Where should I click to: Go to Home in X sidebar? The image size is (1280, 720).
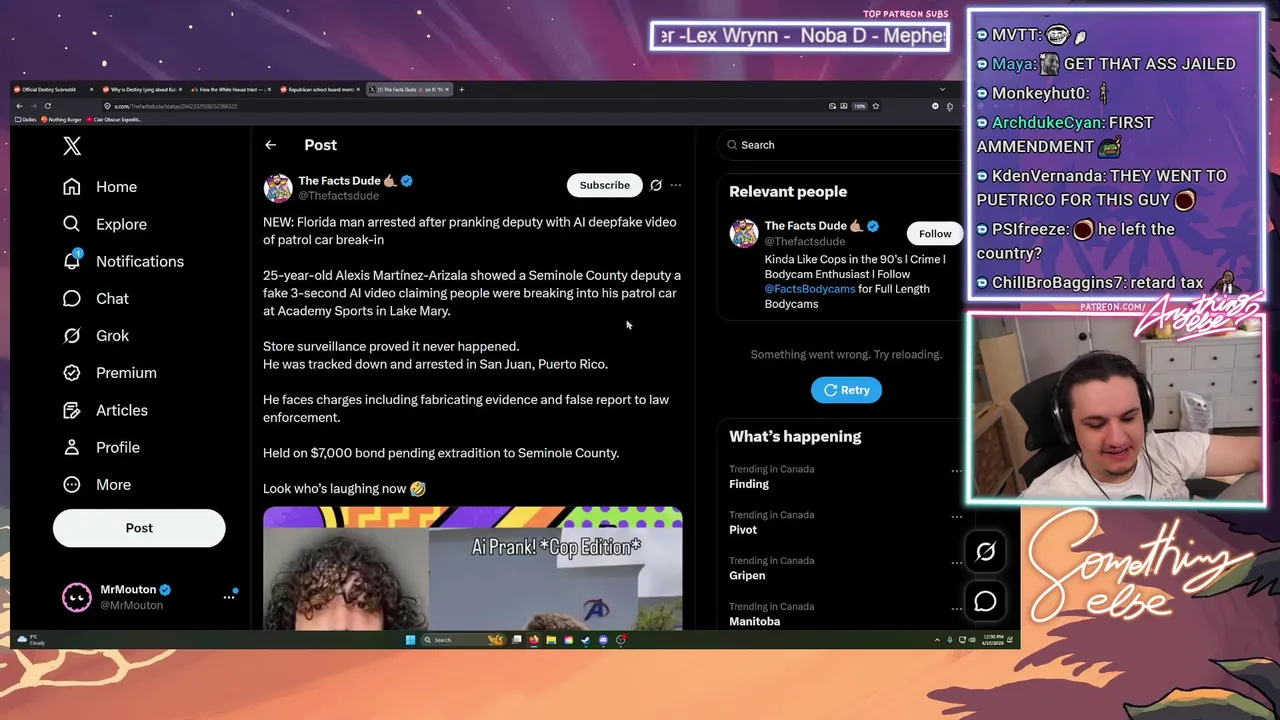[100, 187]
